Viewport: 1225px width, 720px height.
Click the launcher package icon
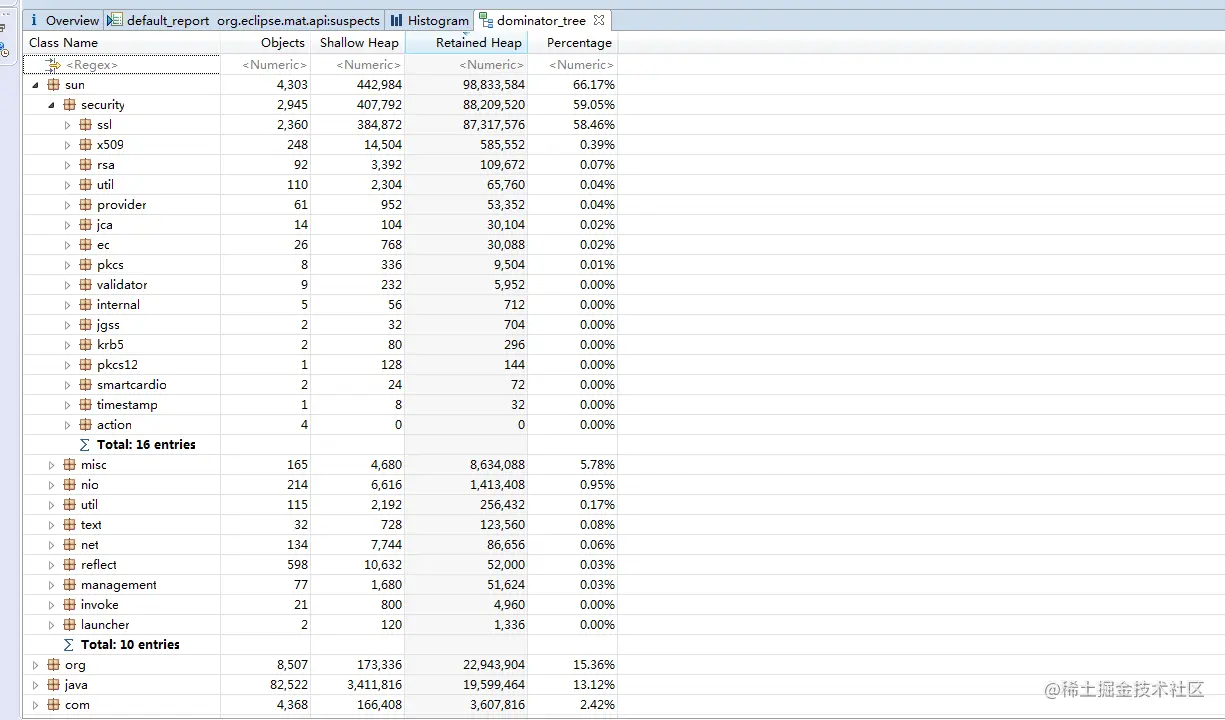69,625
